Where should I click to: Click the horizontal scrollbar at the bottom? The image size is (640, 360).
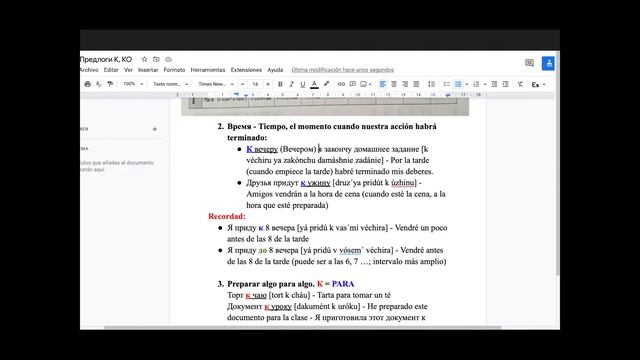[302, 327]
